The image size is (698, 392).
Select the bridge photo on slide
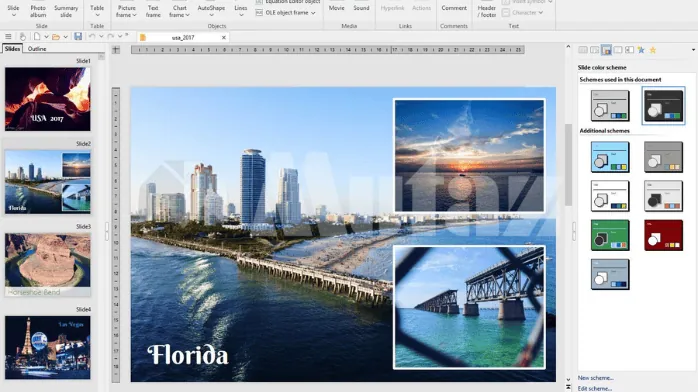pos(469,307)
